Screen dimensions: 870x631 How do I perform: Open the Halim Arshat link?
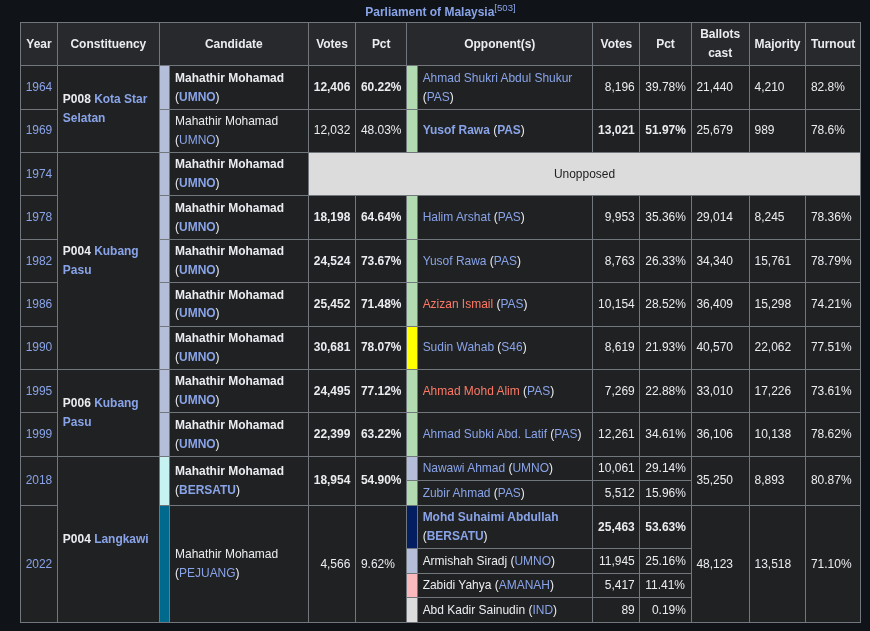(457, 217)
